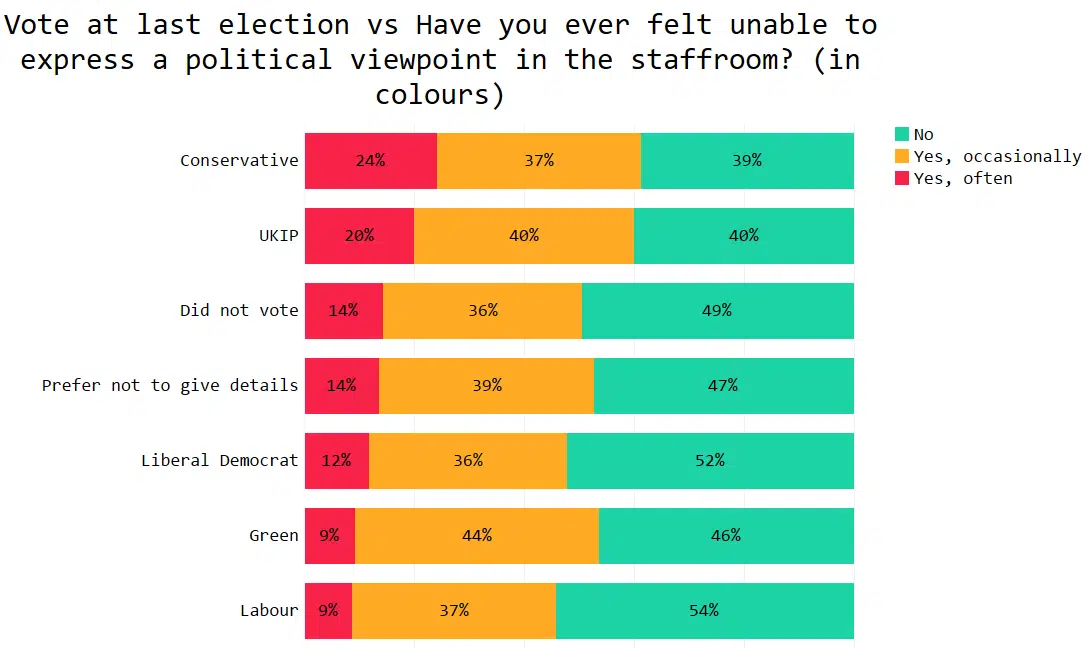Click the chart title text
The image size is (1087, 648).
440,58
